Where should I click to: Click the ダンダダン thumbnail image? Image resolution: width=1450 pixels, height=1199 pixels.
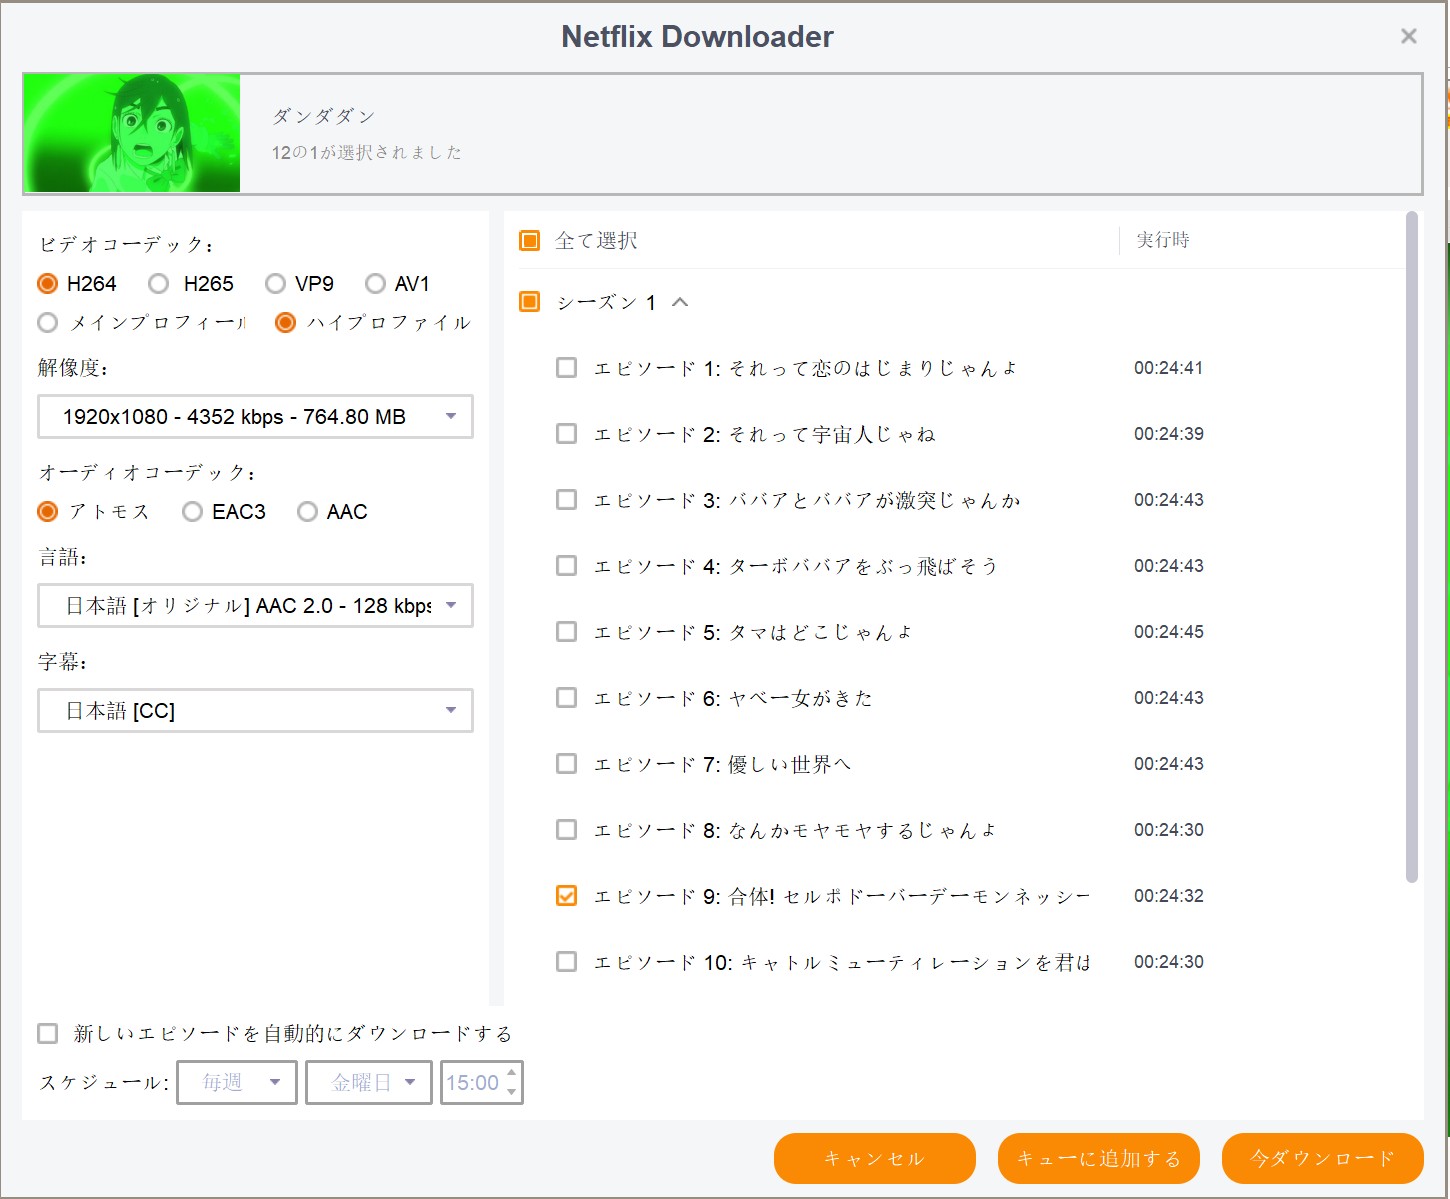(132, 133)
